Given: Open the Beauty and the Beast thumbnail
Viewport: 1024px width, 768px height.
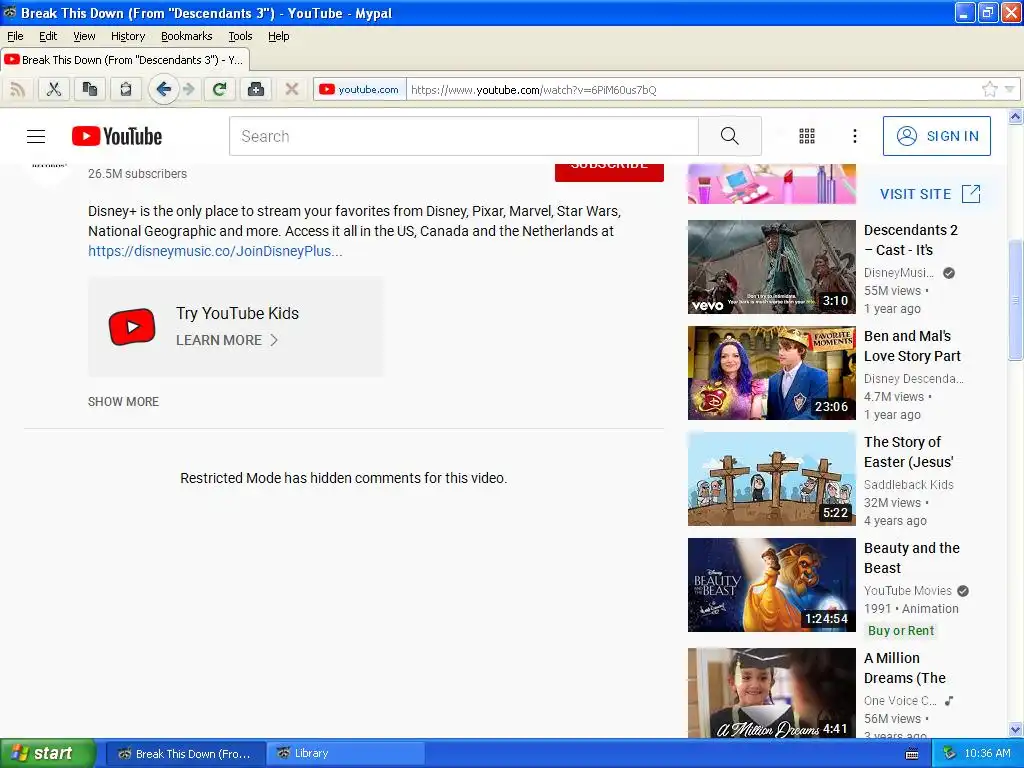Looking at the screenshot, I should (x=771, y=585).
